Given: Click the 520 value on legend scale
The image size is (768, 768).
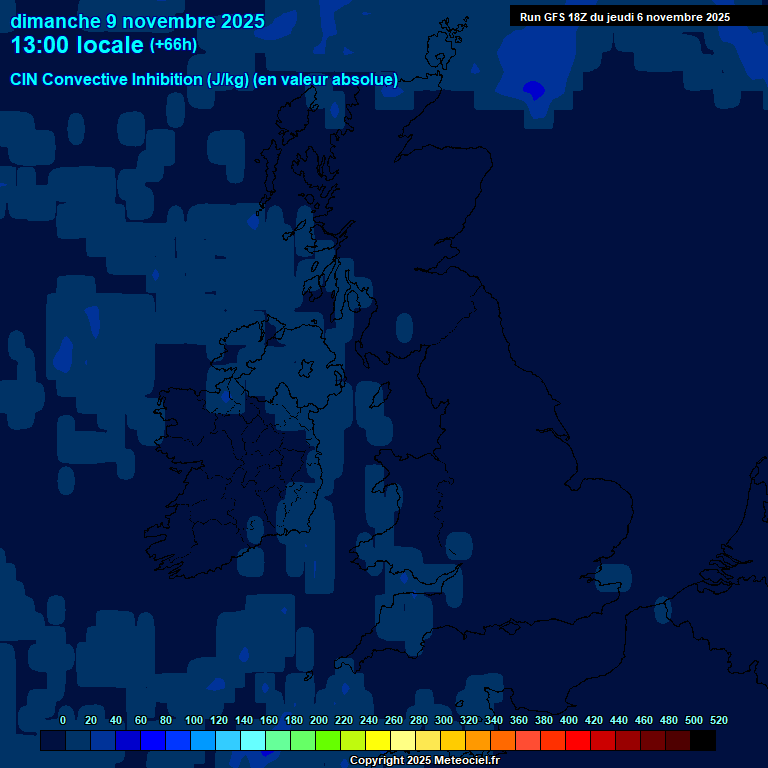Looking at the screenshot, I should (x=718, y=720).
